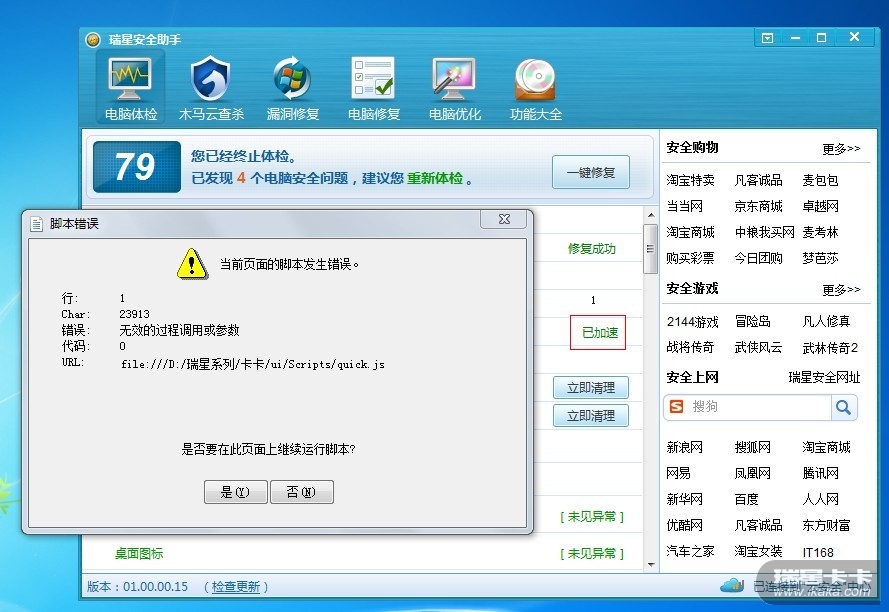Open 武林传奇2 game link
889x612 pixels.
(x=831, y=348)
